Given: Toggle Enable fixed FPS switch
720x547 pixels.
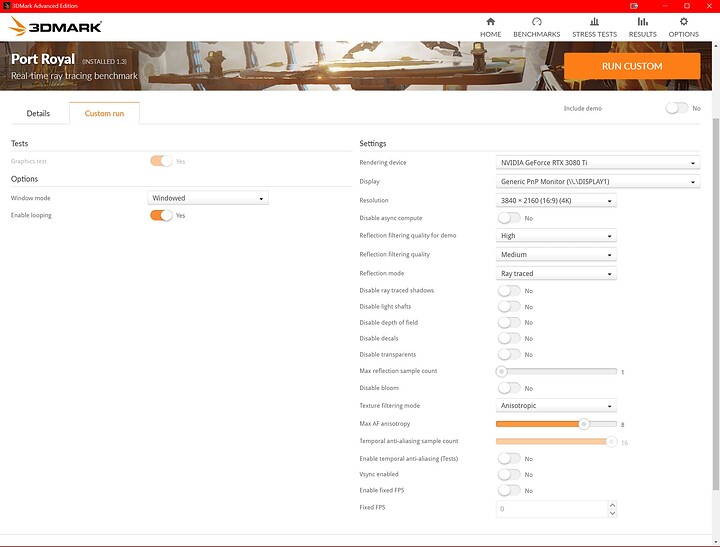Looking at the screenshot, I should (x=509, y=490).
